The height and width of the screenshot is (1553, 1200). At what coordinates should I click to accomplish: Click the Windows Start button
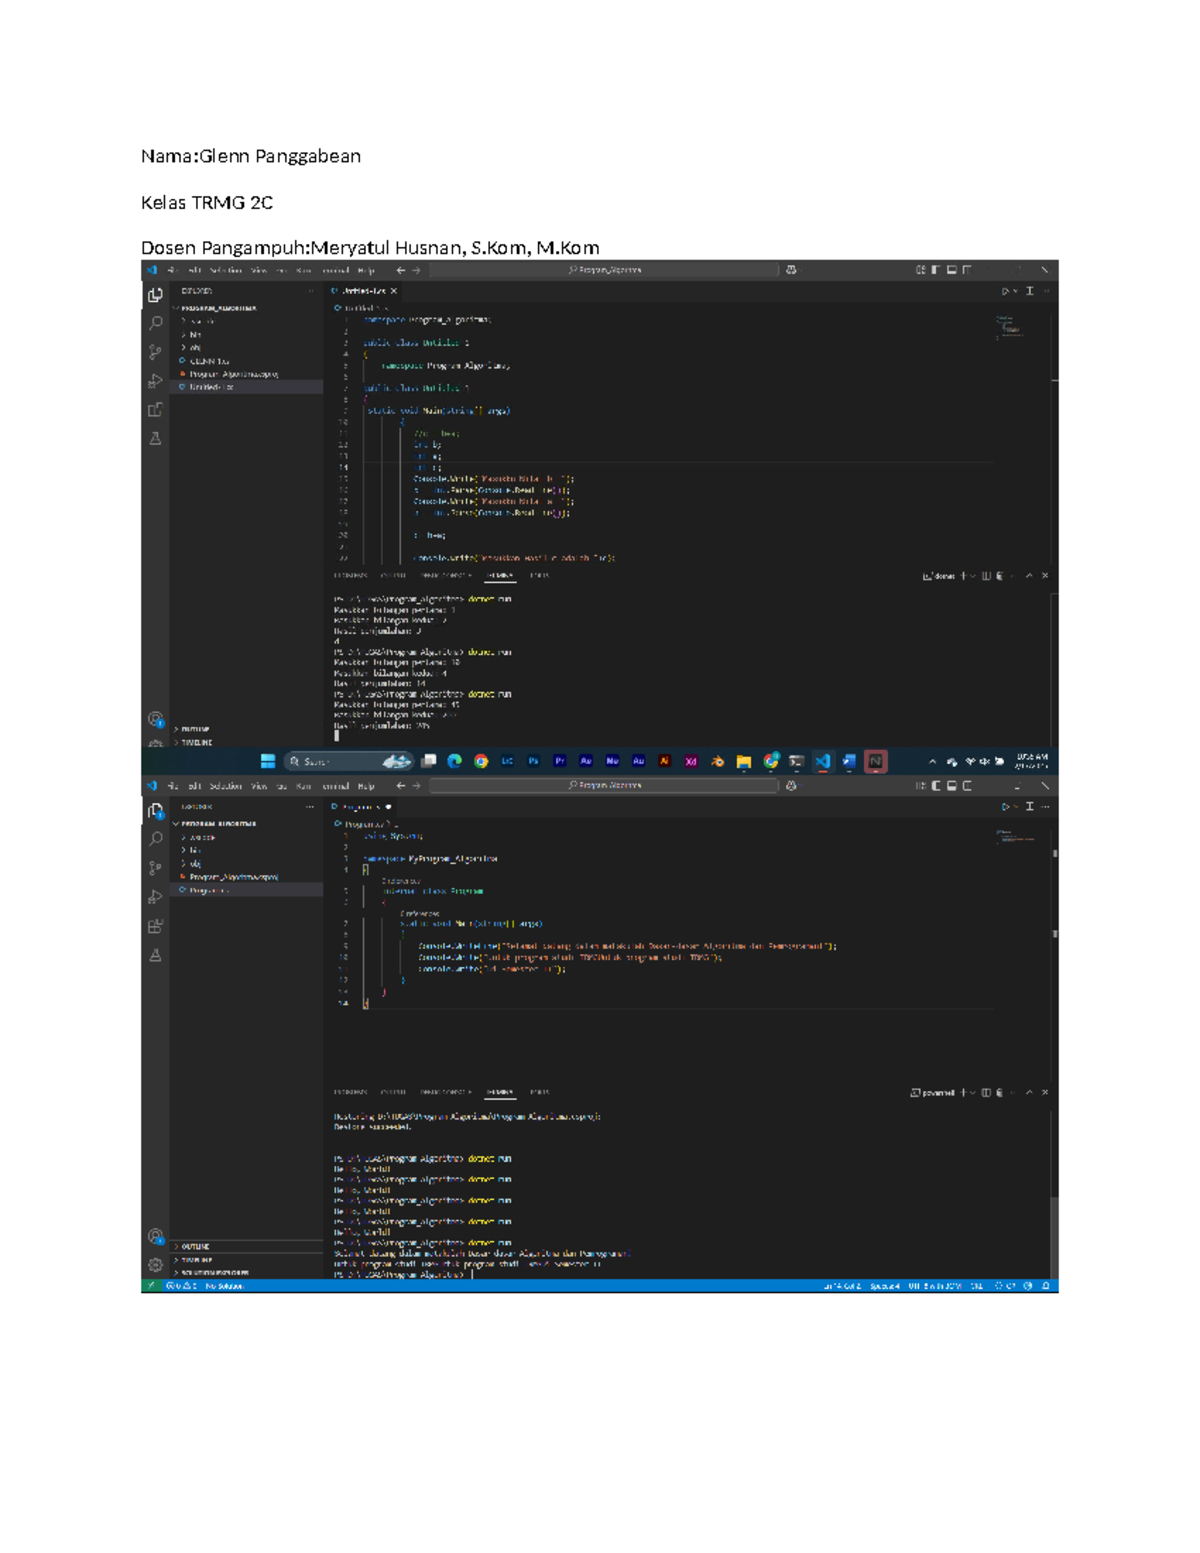(x=268, y=761)
